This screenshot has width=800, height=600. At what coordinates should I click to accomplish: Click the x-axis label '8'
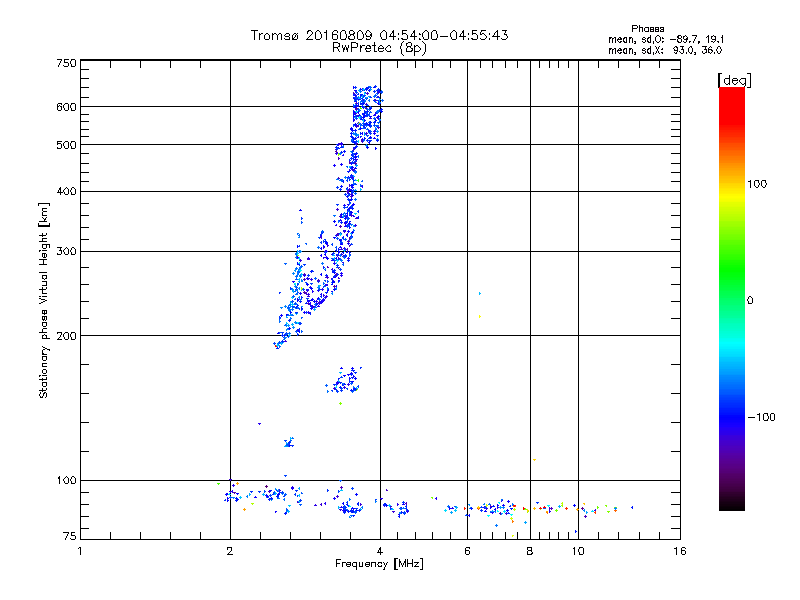[x=530, y=551]
